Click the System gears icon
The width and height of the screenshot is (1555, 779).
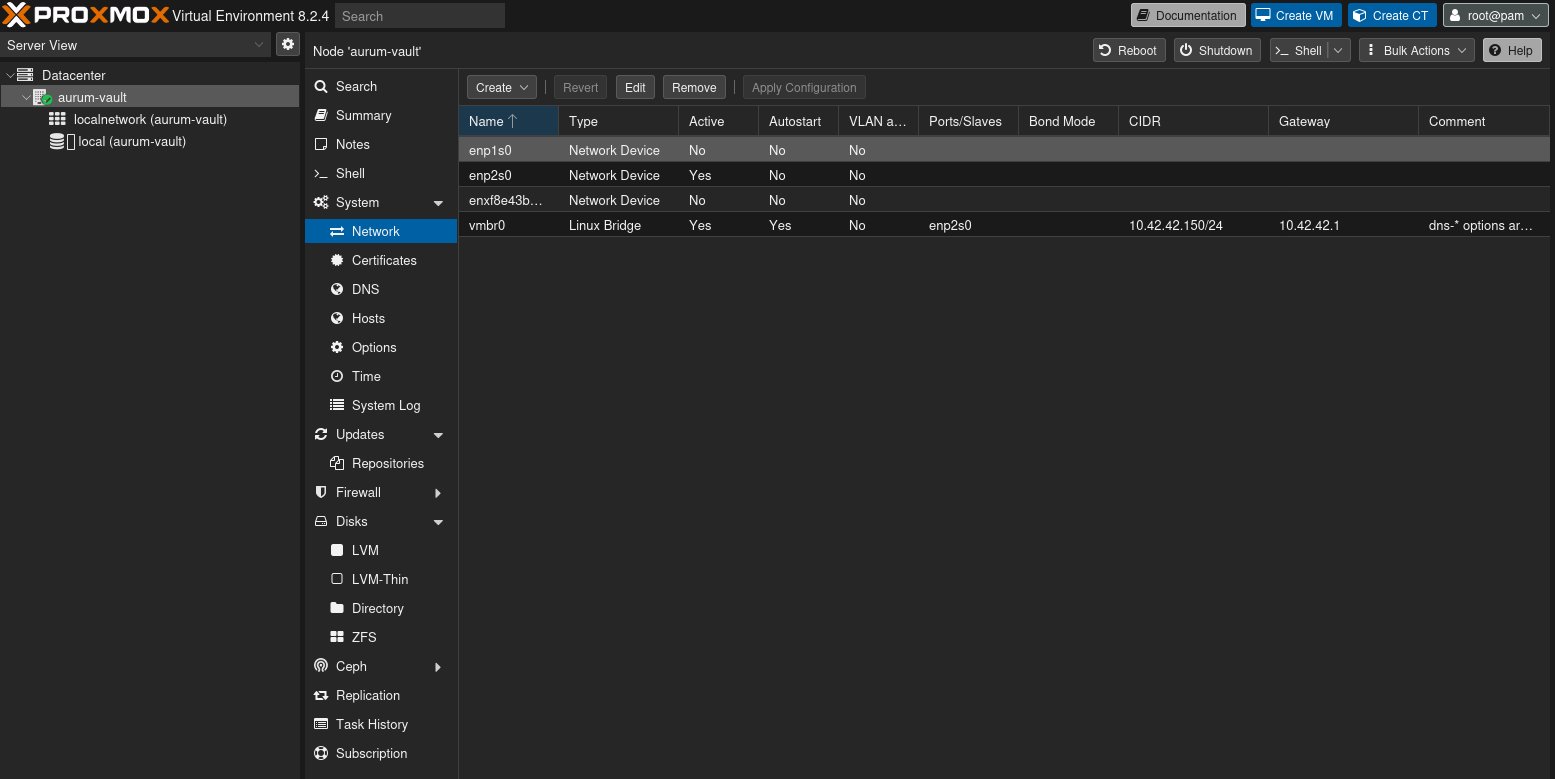(321, 202)
